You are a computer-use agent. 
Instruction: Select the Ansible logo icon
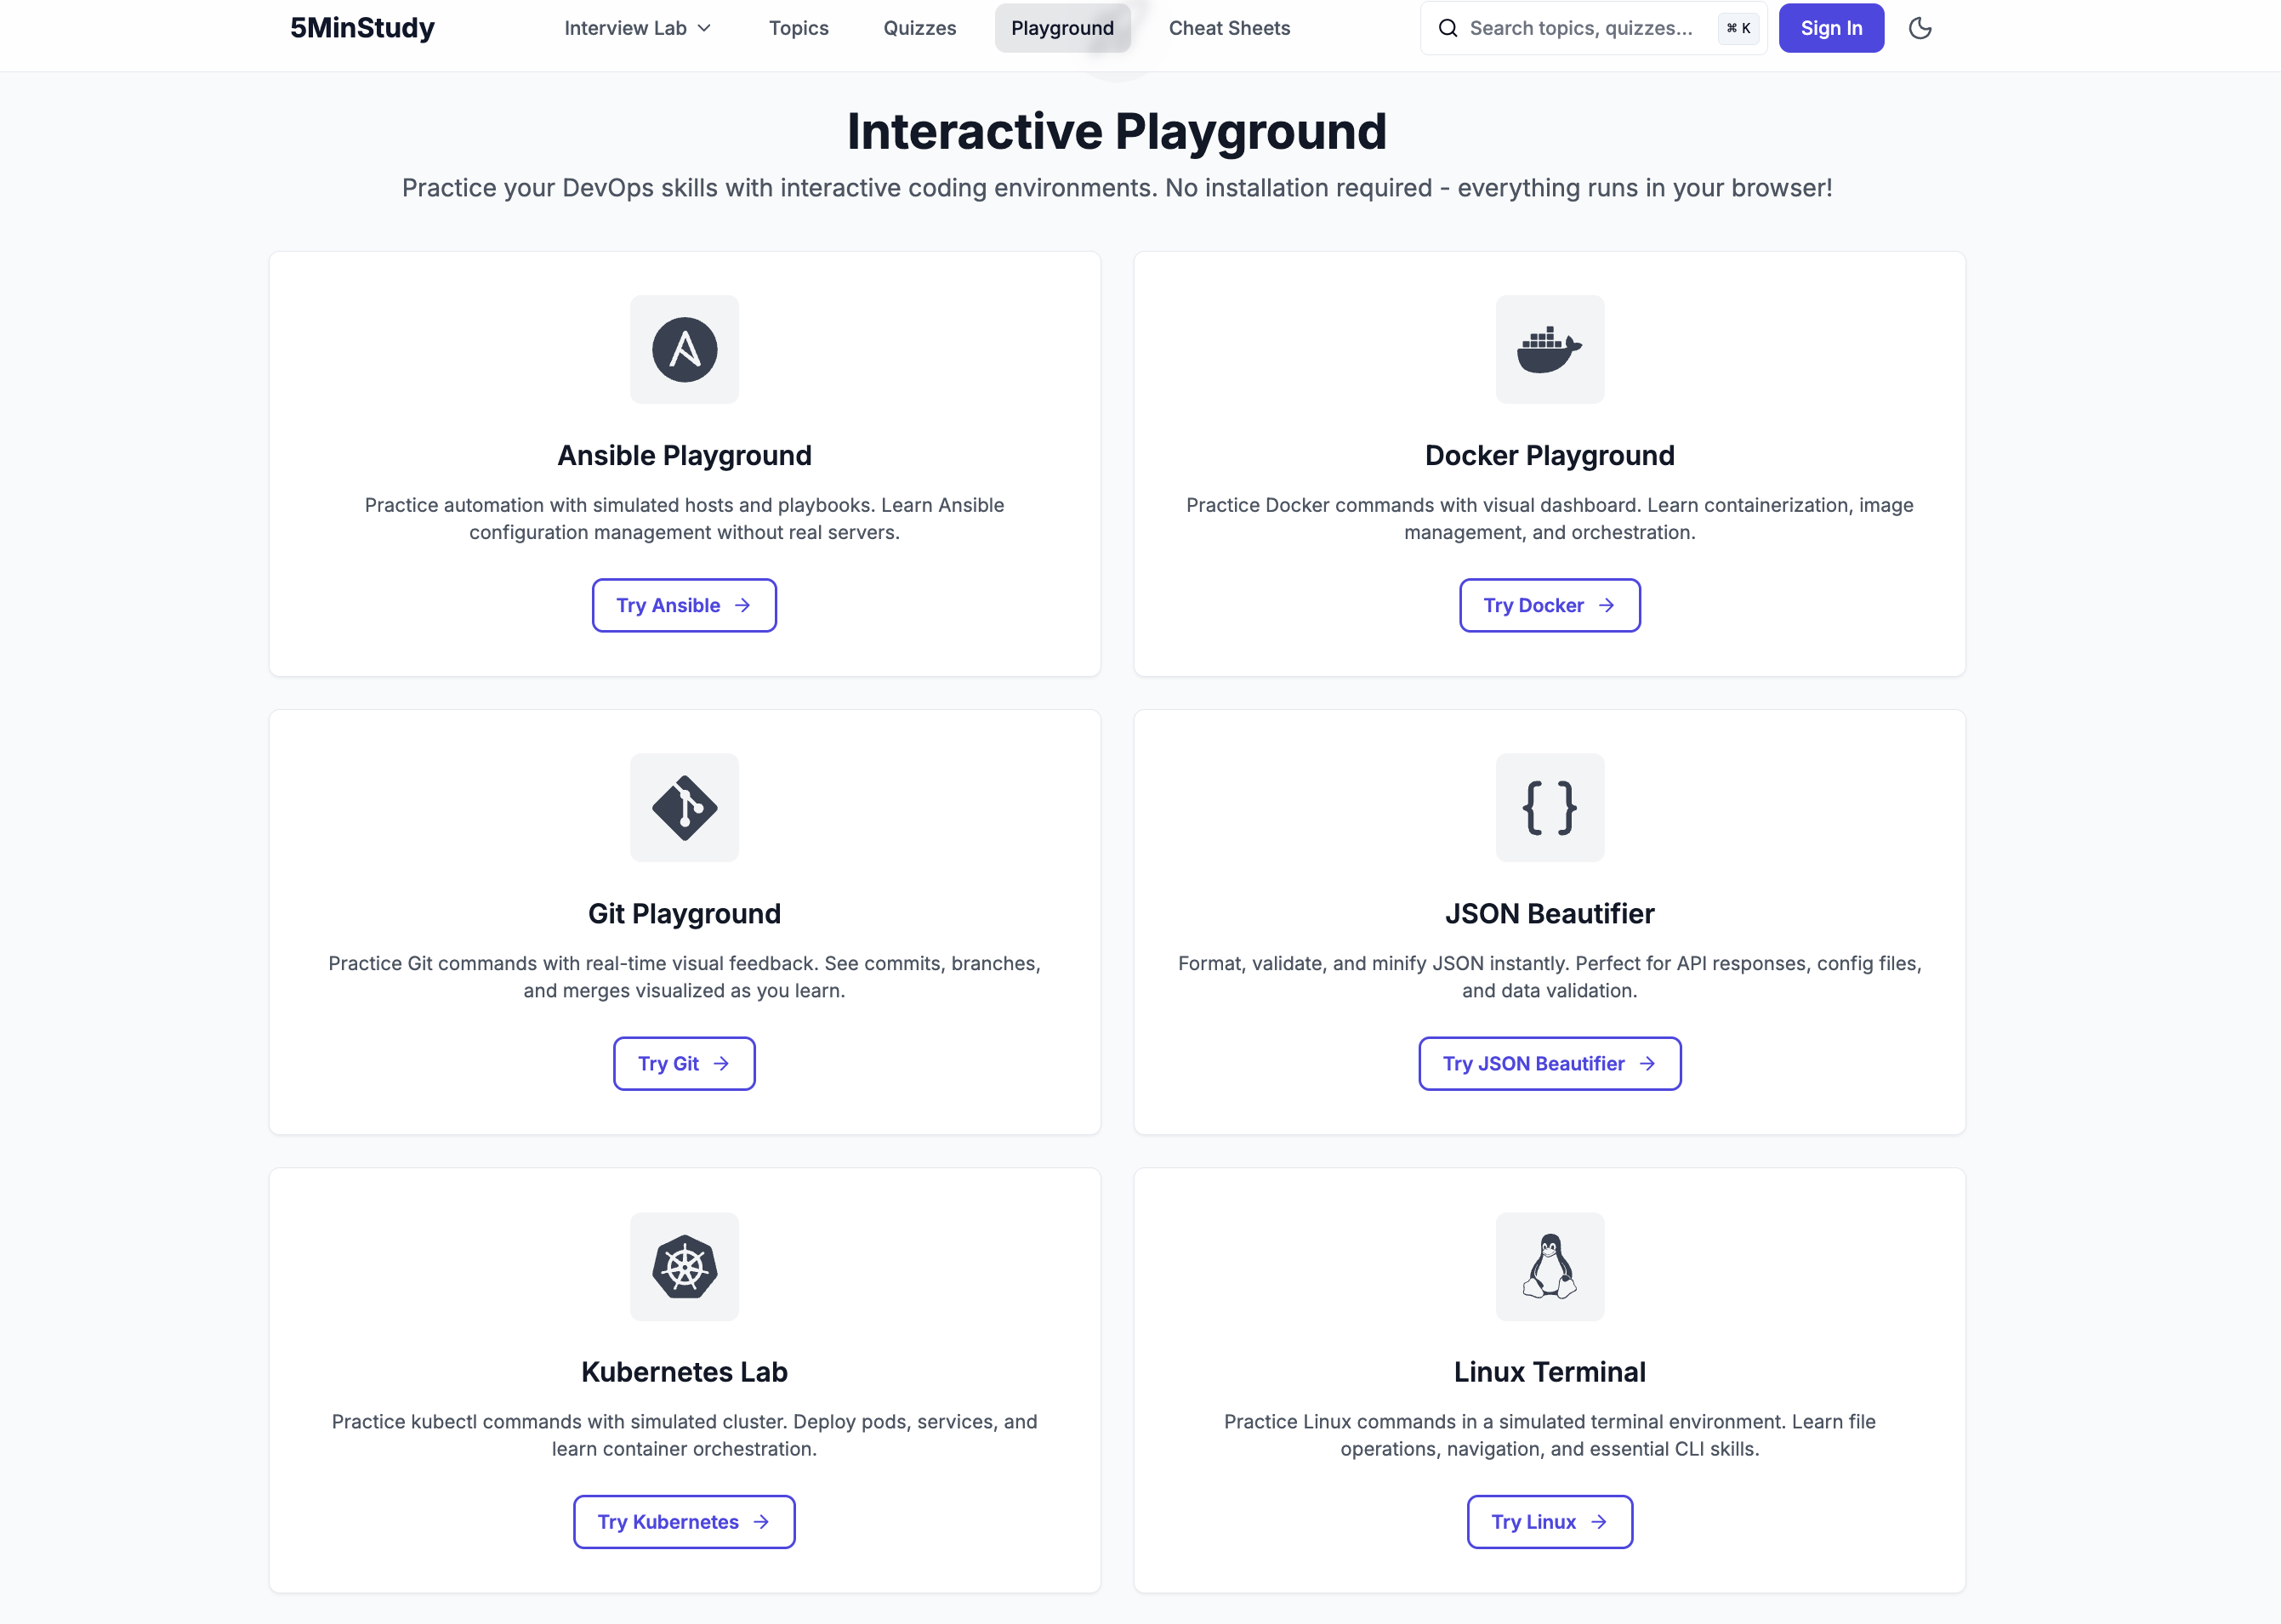point(684,349)
